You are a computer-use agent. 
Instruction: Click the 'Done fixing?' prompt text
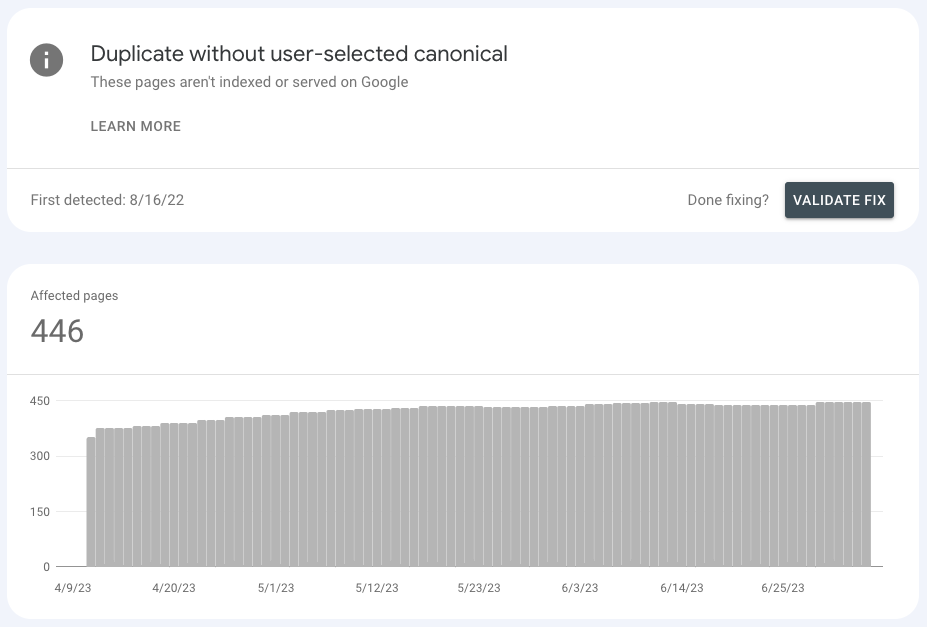[728, 200]
